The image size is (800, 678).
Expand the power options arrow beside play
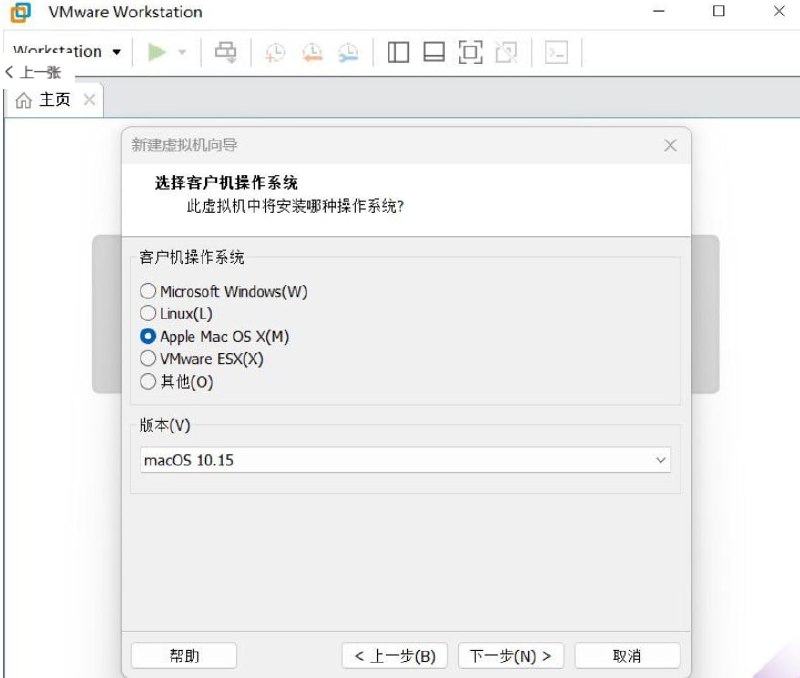point(182,52)
